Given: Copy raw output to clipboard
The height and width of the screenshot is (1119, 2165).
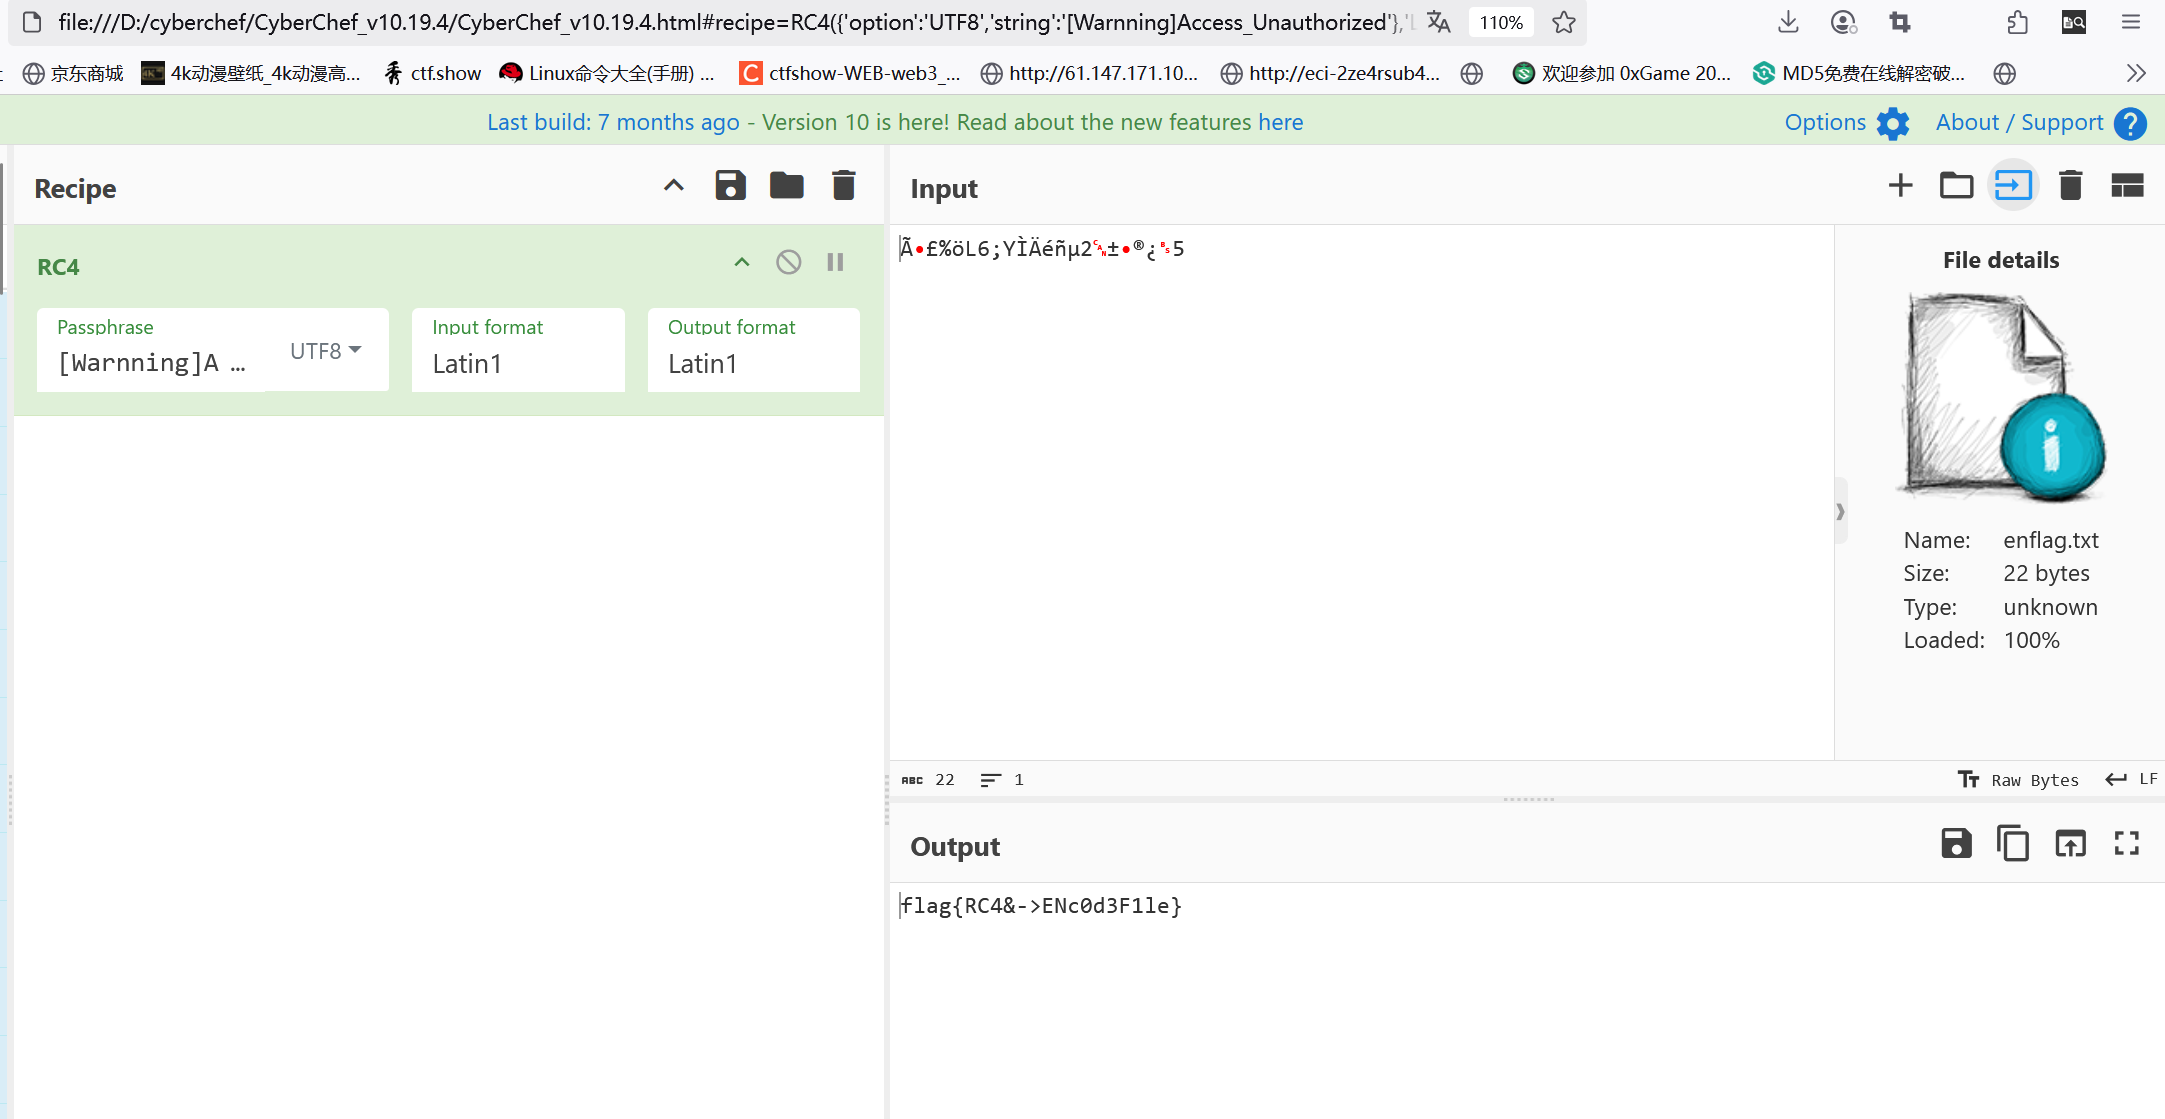Looking at the screenshot, I should [x=2013, y=844].
